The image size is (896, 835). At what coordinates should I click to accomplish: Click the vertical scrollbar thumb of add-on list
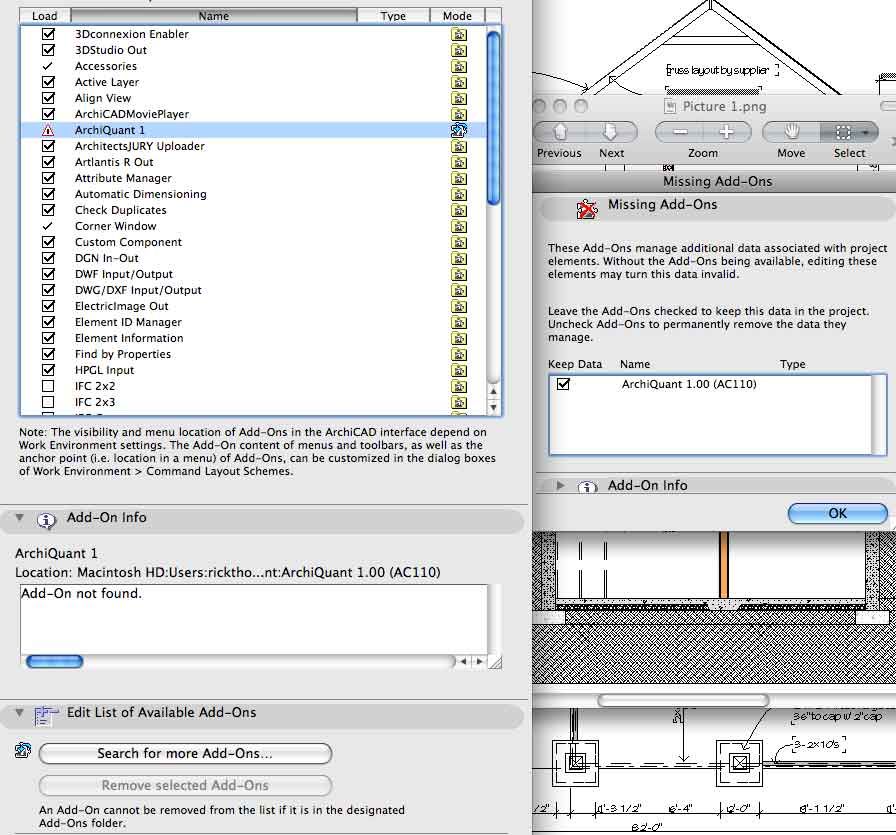tap(493, 118)
